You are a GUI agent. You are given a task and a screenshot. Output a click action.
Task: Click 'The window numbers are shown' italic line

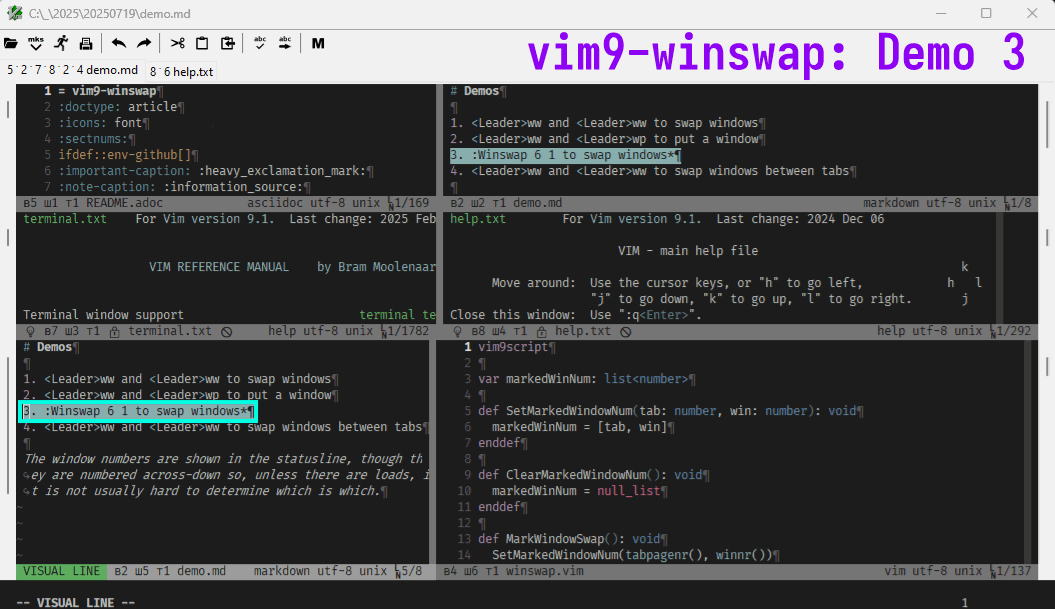[223, 459]
